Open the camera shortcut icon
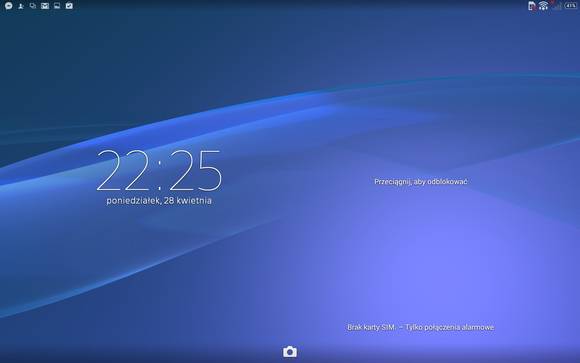Screen dimensions: 580x363 tap(290, 352)
